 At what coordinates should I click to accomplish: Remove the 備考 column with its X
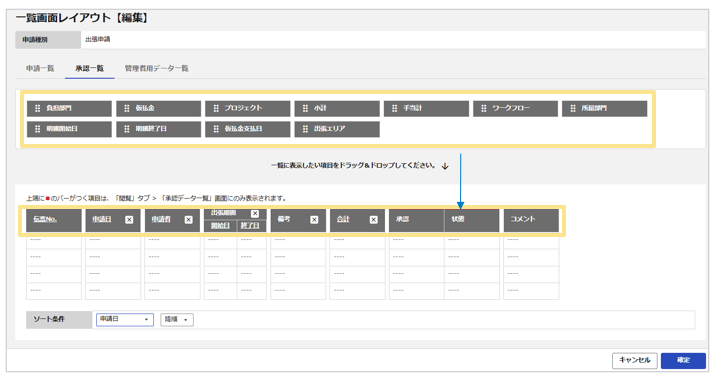tap(314, 220)
